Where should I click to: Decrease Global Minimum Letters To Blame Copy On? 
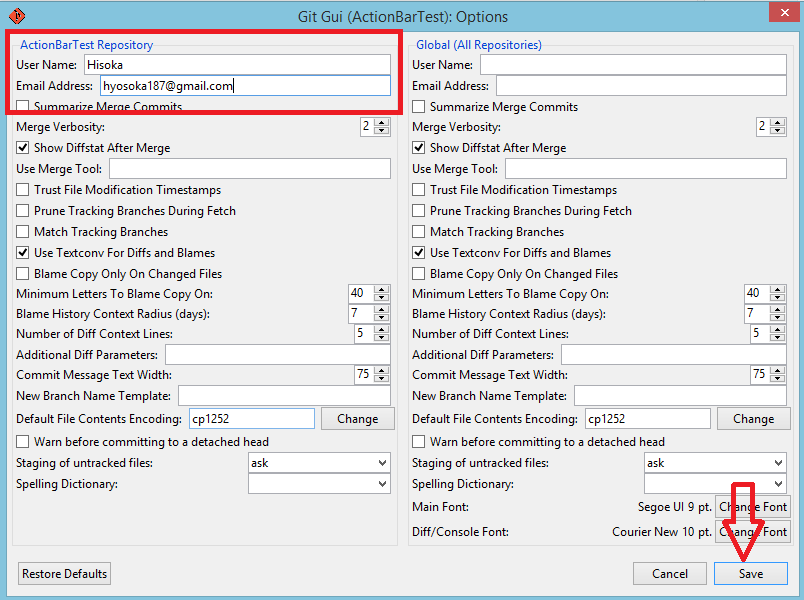778,297
